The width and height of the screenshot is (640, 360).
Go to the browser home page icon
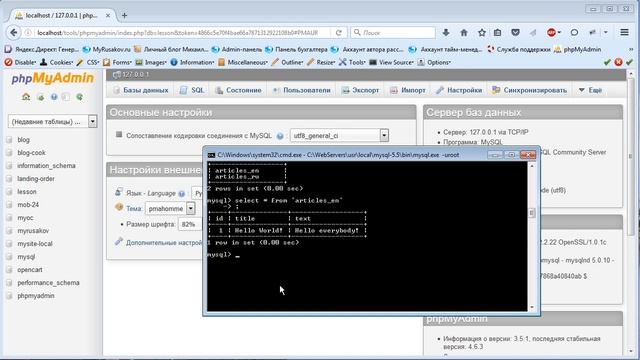coord(464,33)
